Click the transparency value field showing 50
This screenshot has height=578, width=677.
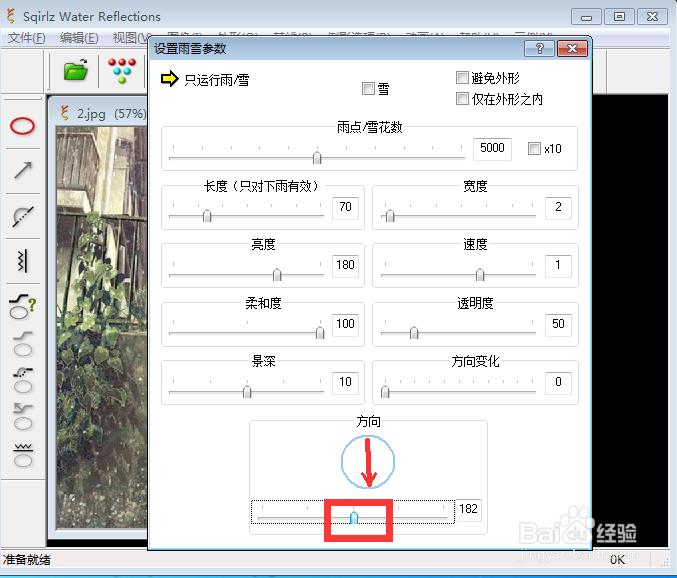[x=558, y=325]
